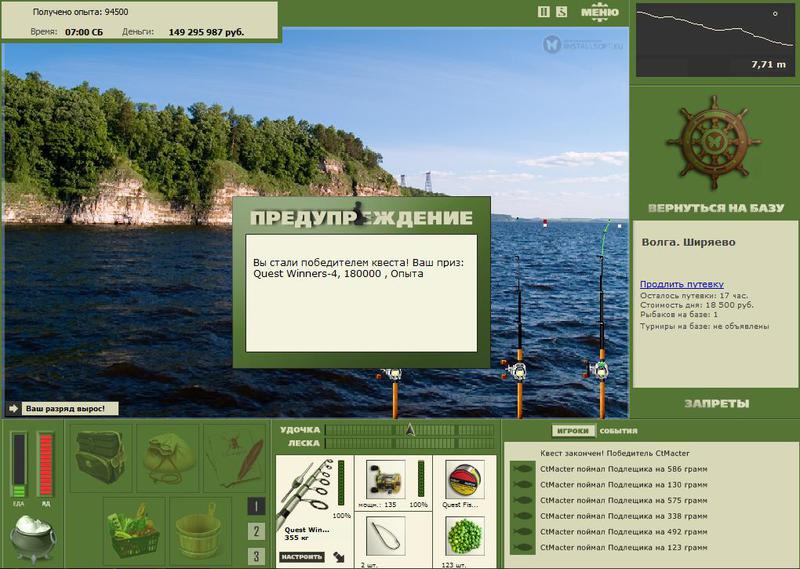Viewport: 800px width, 569px height.
Task: Open the food basket icon
Action: pyautogui.click(x=134, y=531)
